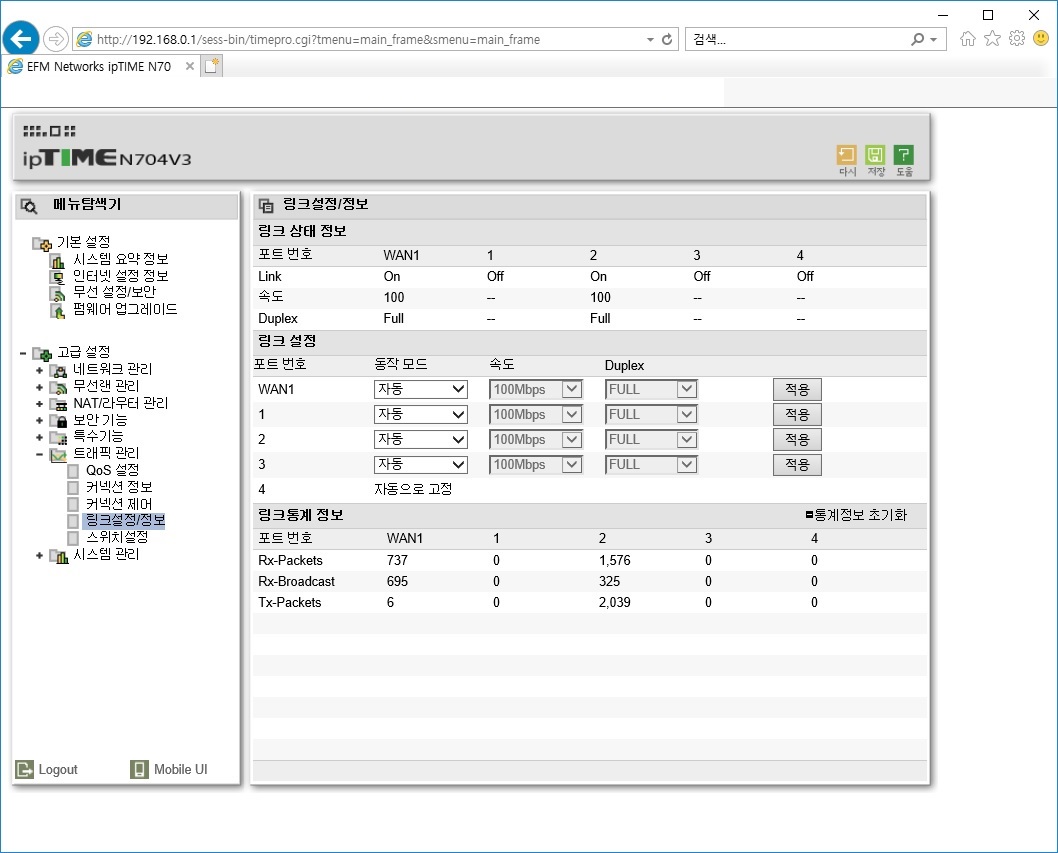Image resolution: width=1058 pixels, height=853 pixels.
Task: Open 커넥션 정보 menu item
Action: (119, 487)
